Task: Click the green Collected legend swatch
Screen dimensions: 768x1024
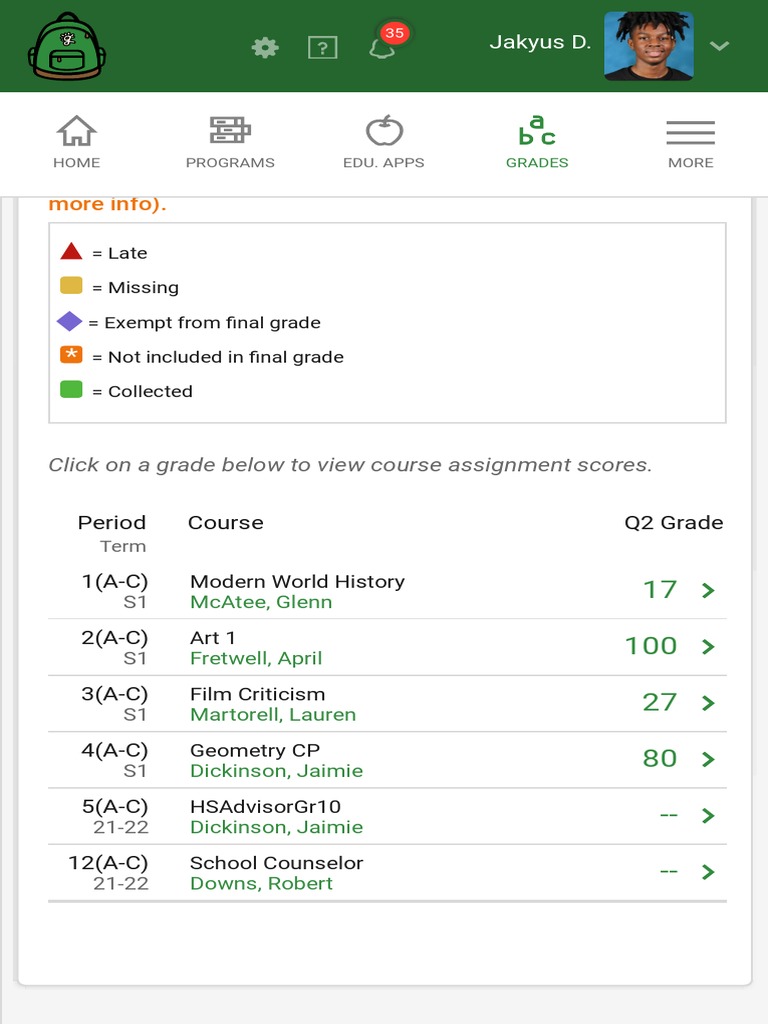Action: [x=71, y=390]
